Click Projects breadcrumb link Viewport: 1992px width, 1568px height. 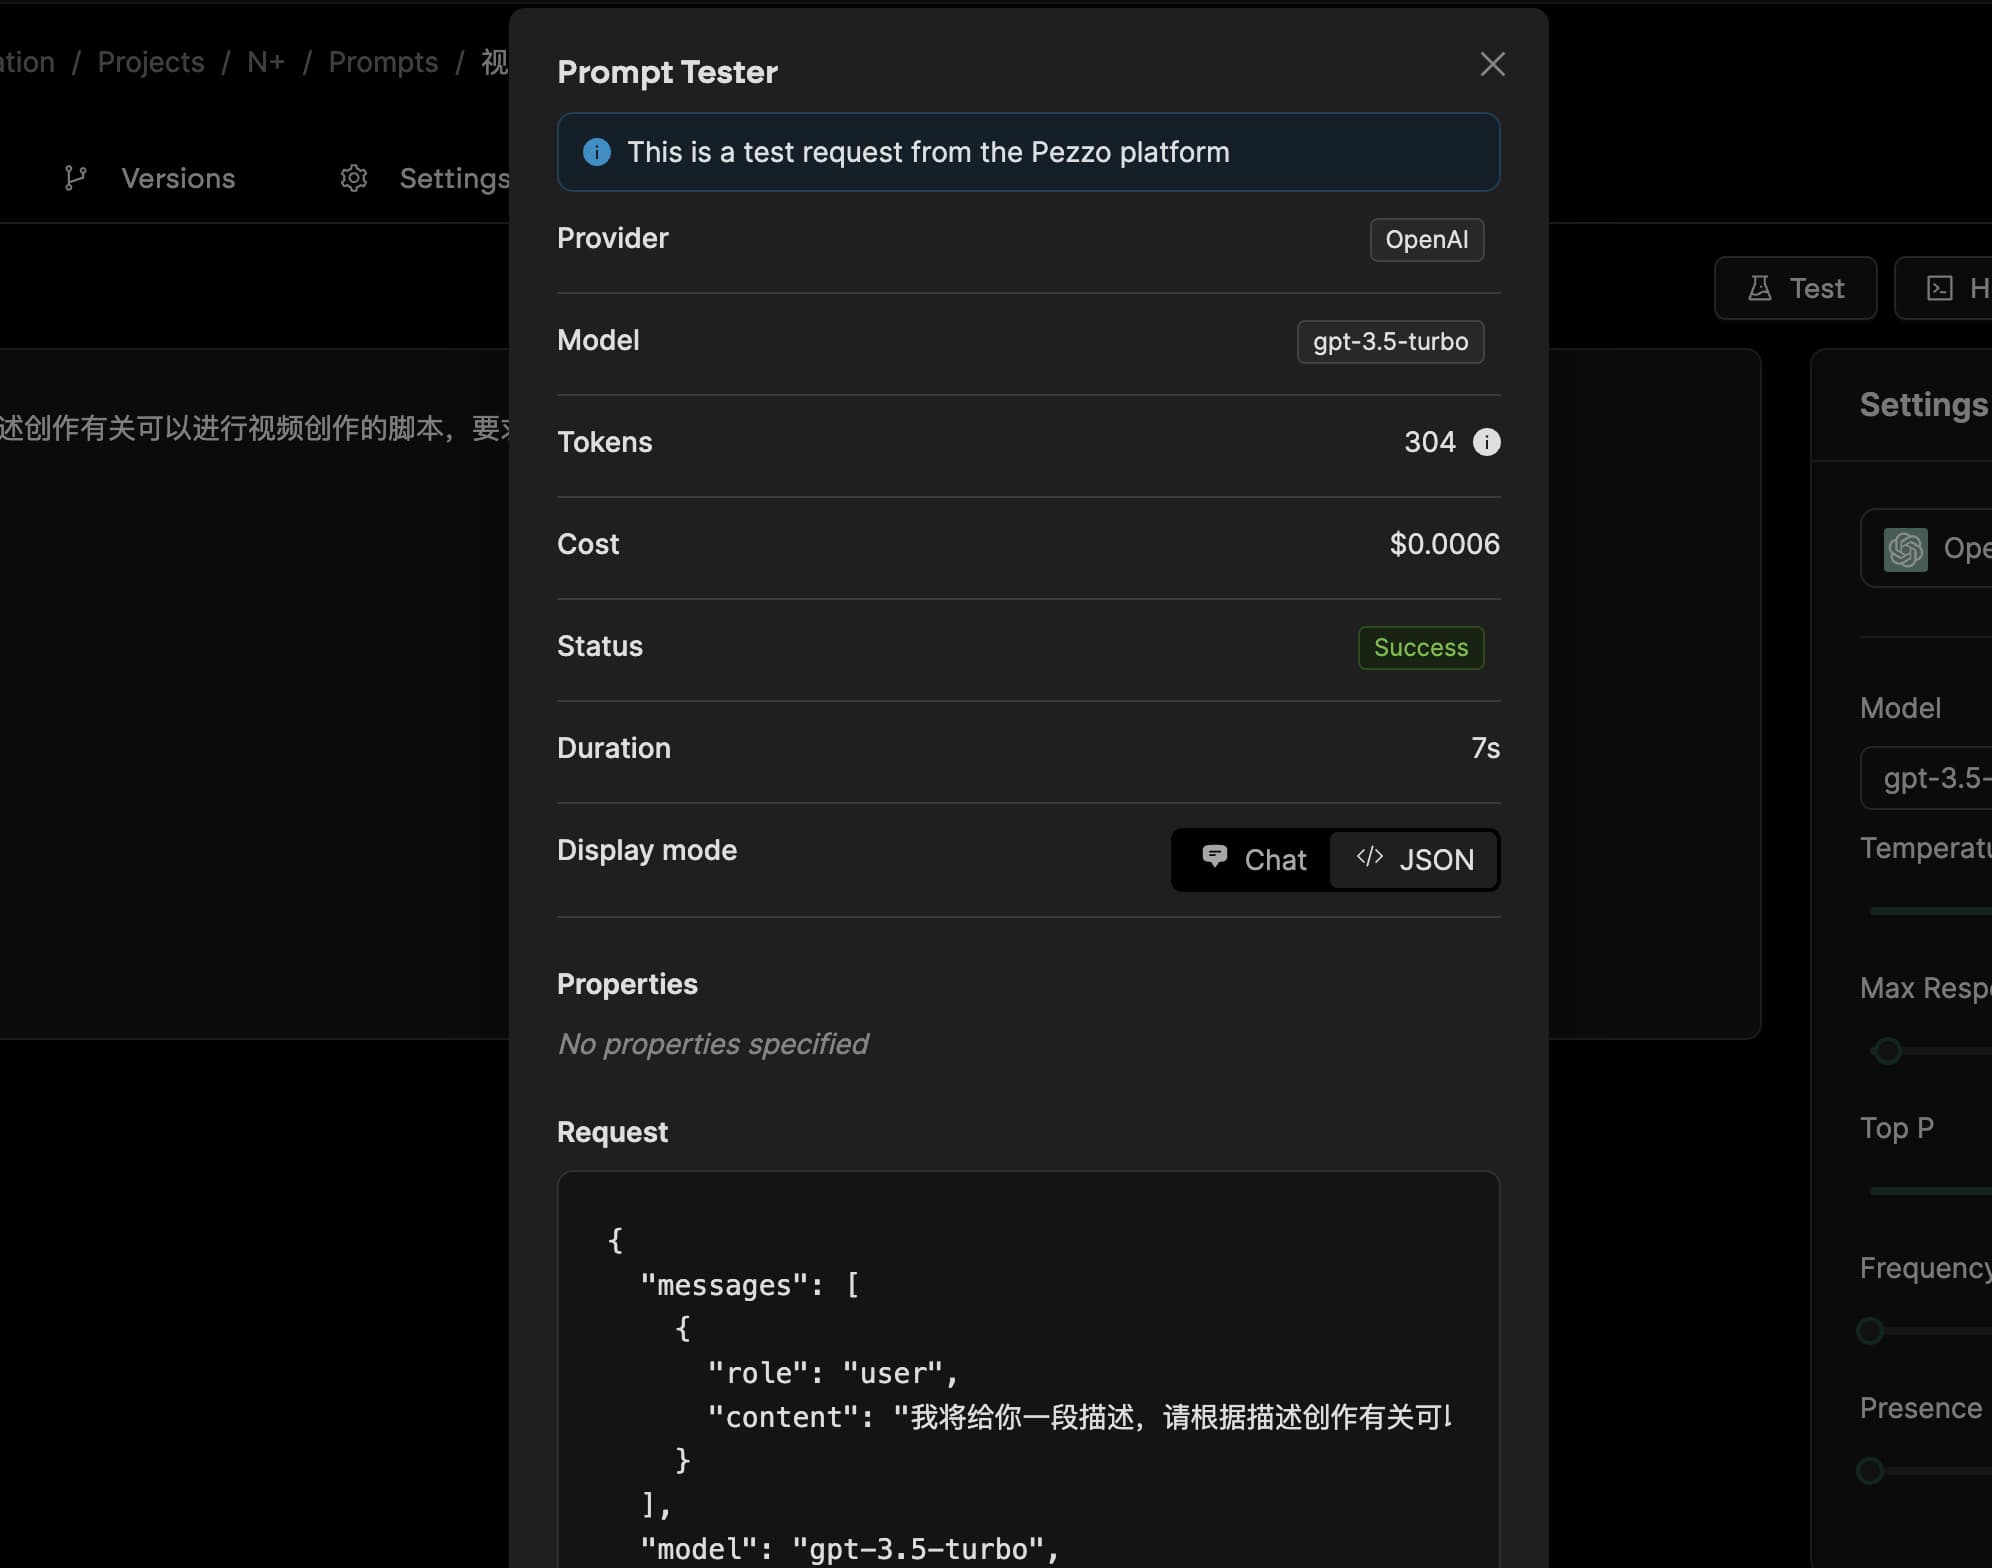pyautogui.click(x=151, y=62)
